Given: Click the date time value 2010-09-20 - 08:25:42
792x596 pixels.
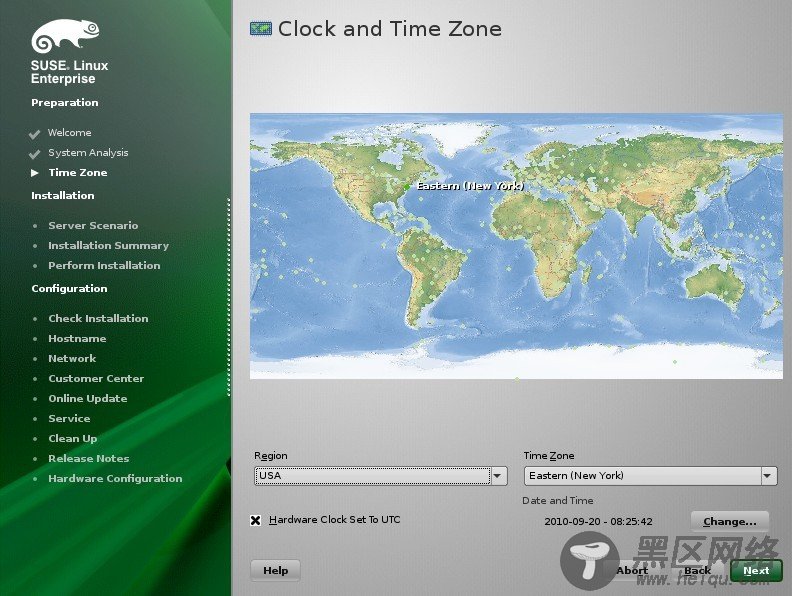Looking at the screenshot, I should tap(598, 521).
